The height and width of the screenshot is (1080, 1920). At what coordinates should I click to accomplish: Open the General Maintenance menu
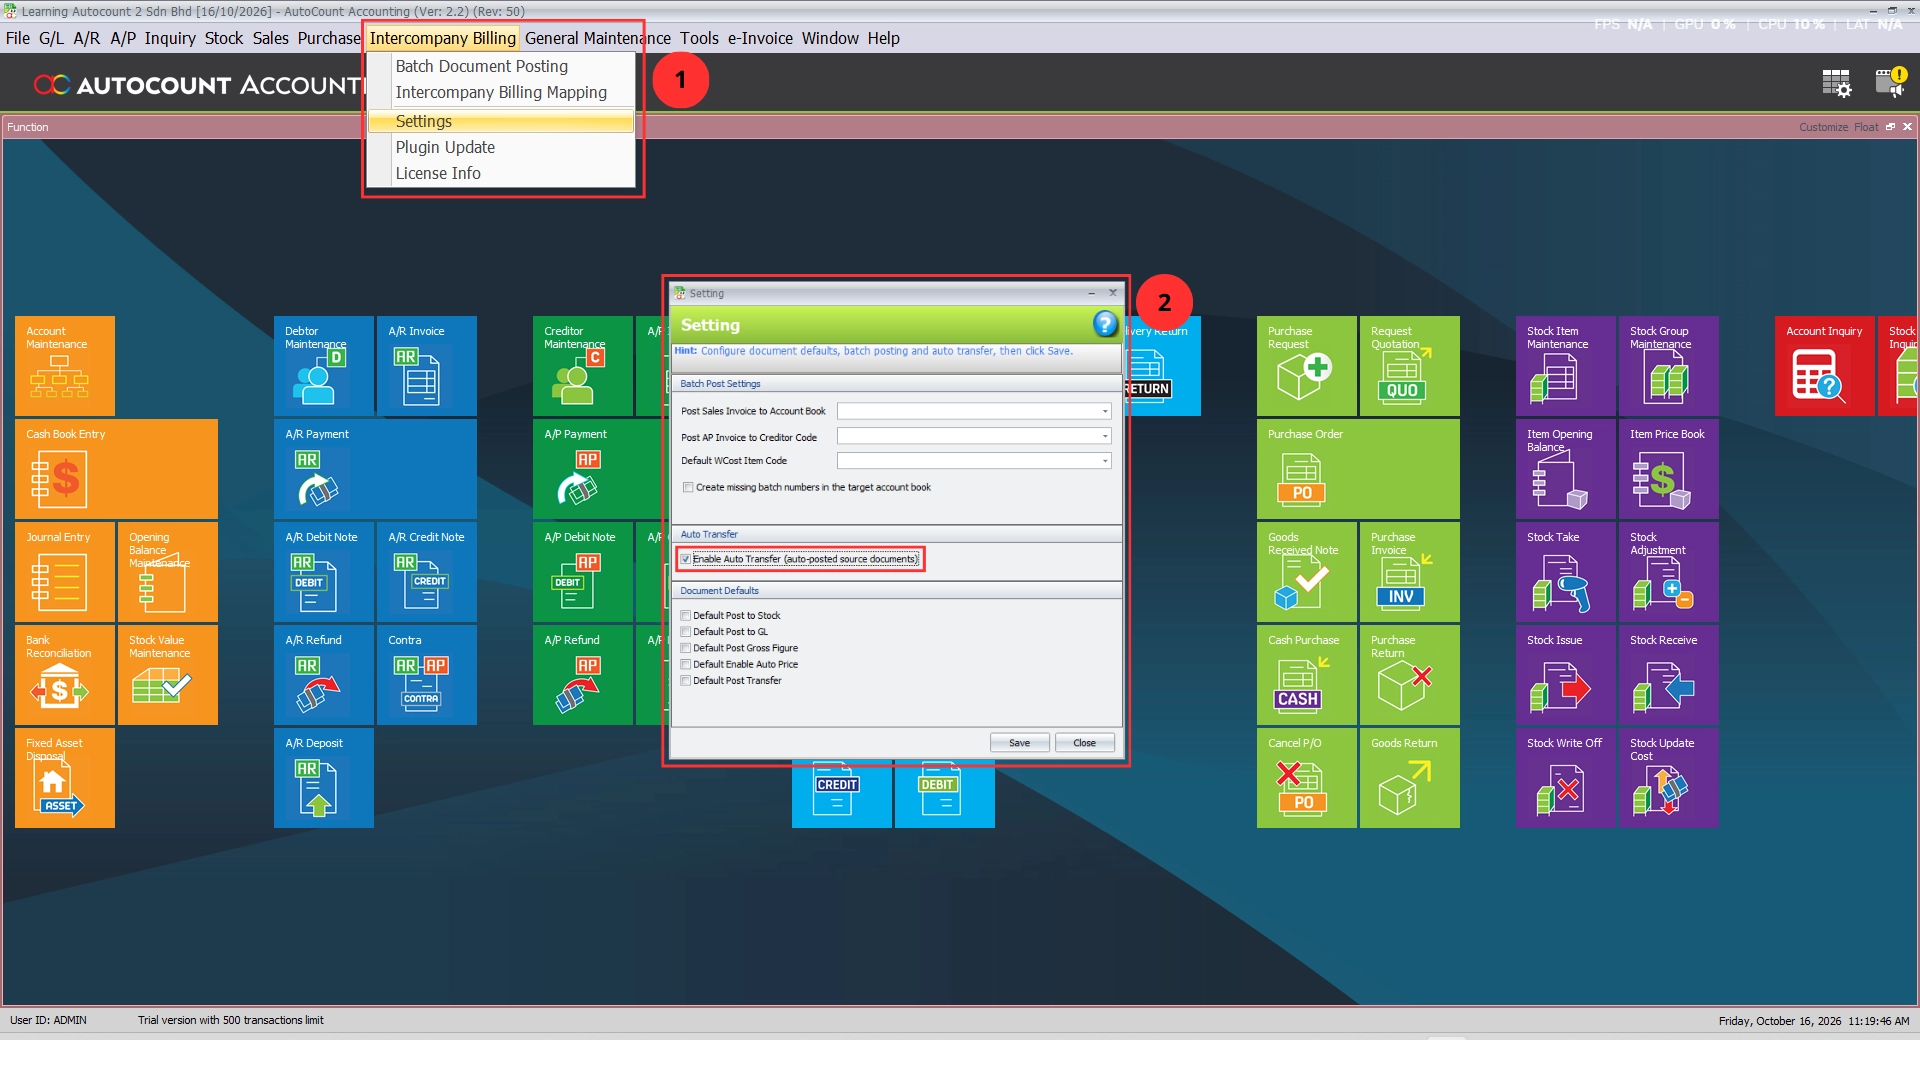point(597,38)
